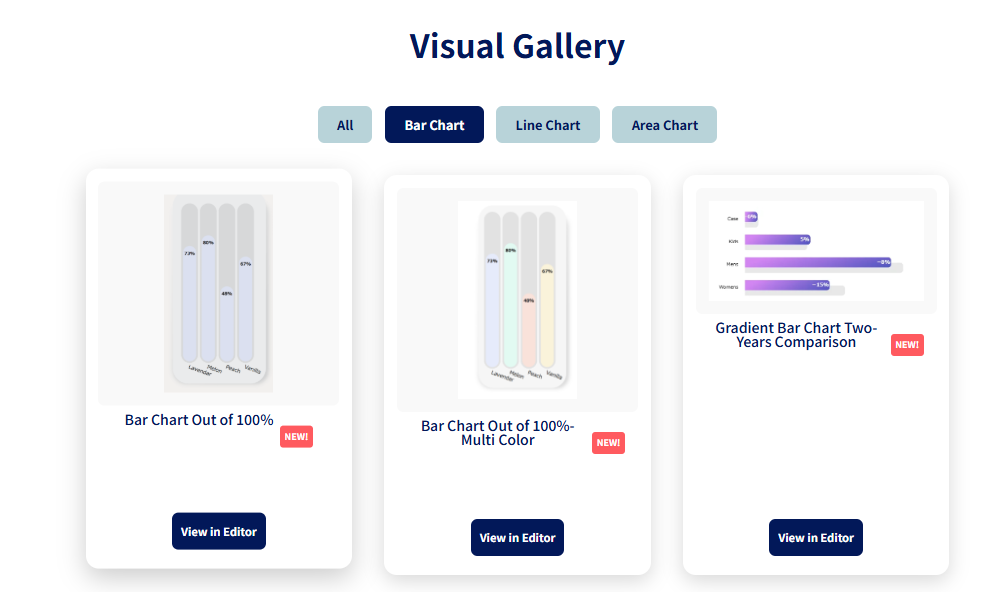Click the 'Bar Chart Out of 100%' title

coord(199,420)
